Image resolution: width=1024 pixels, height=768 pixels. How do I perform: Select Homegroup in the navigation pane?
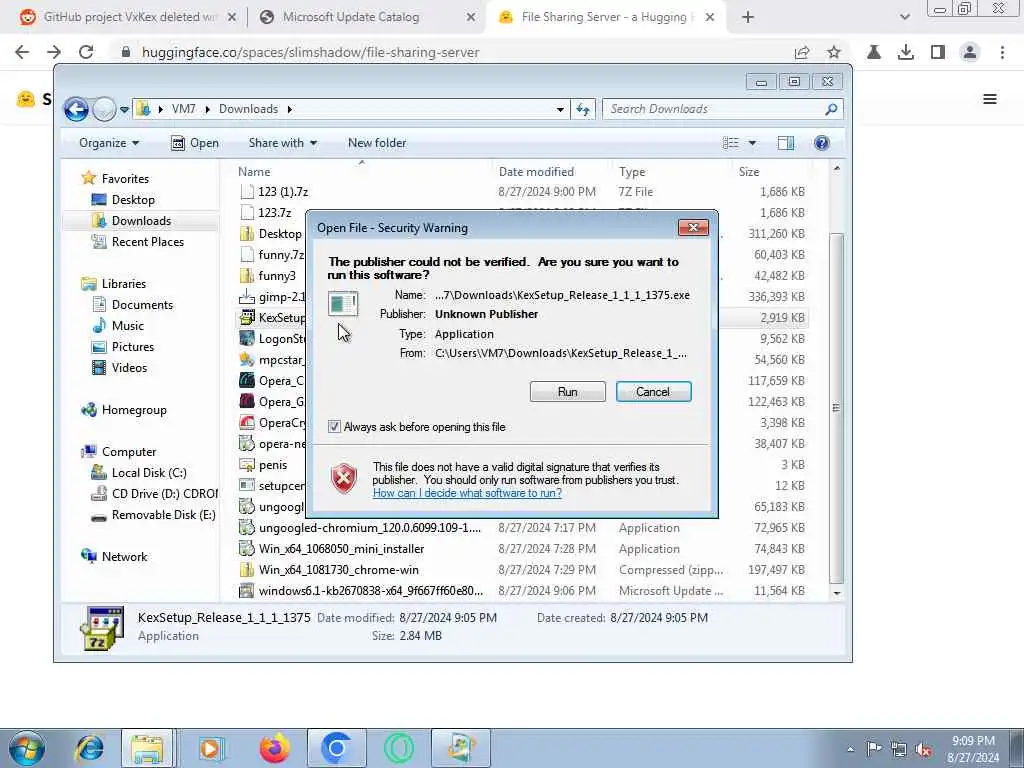click(134, 410)
